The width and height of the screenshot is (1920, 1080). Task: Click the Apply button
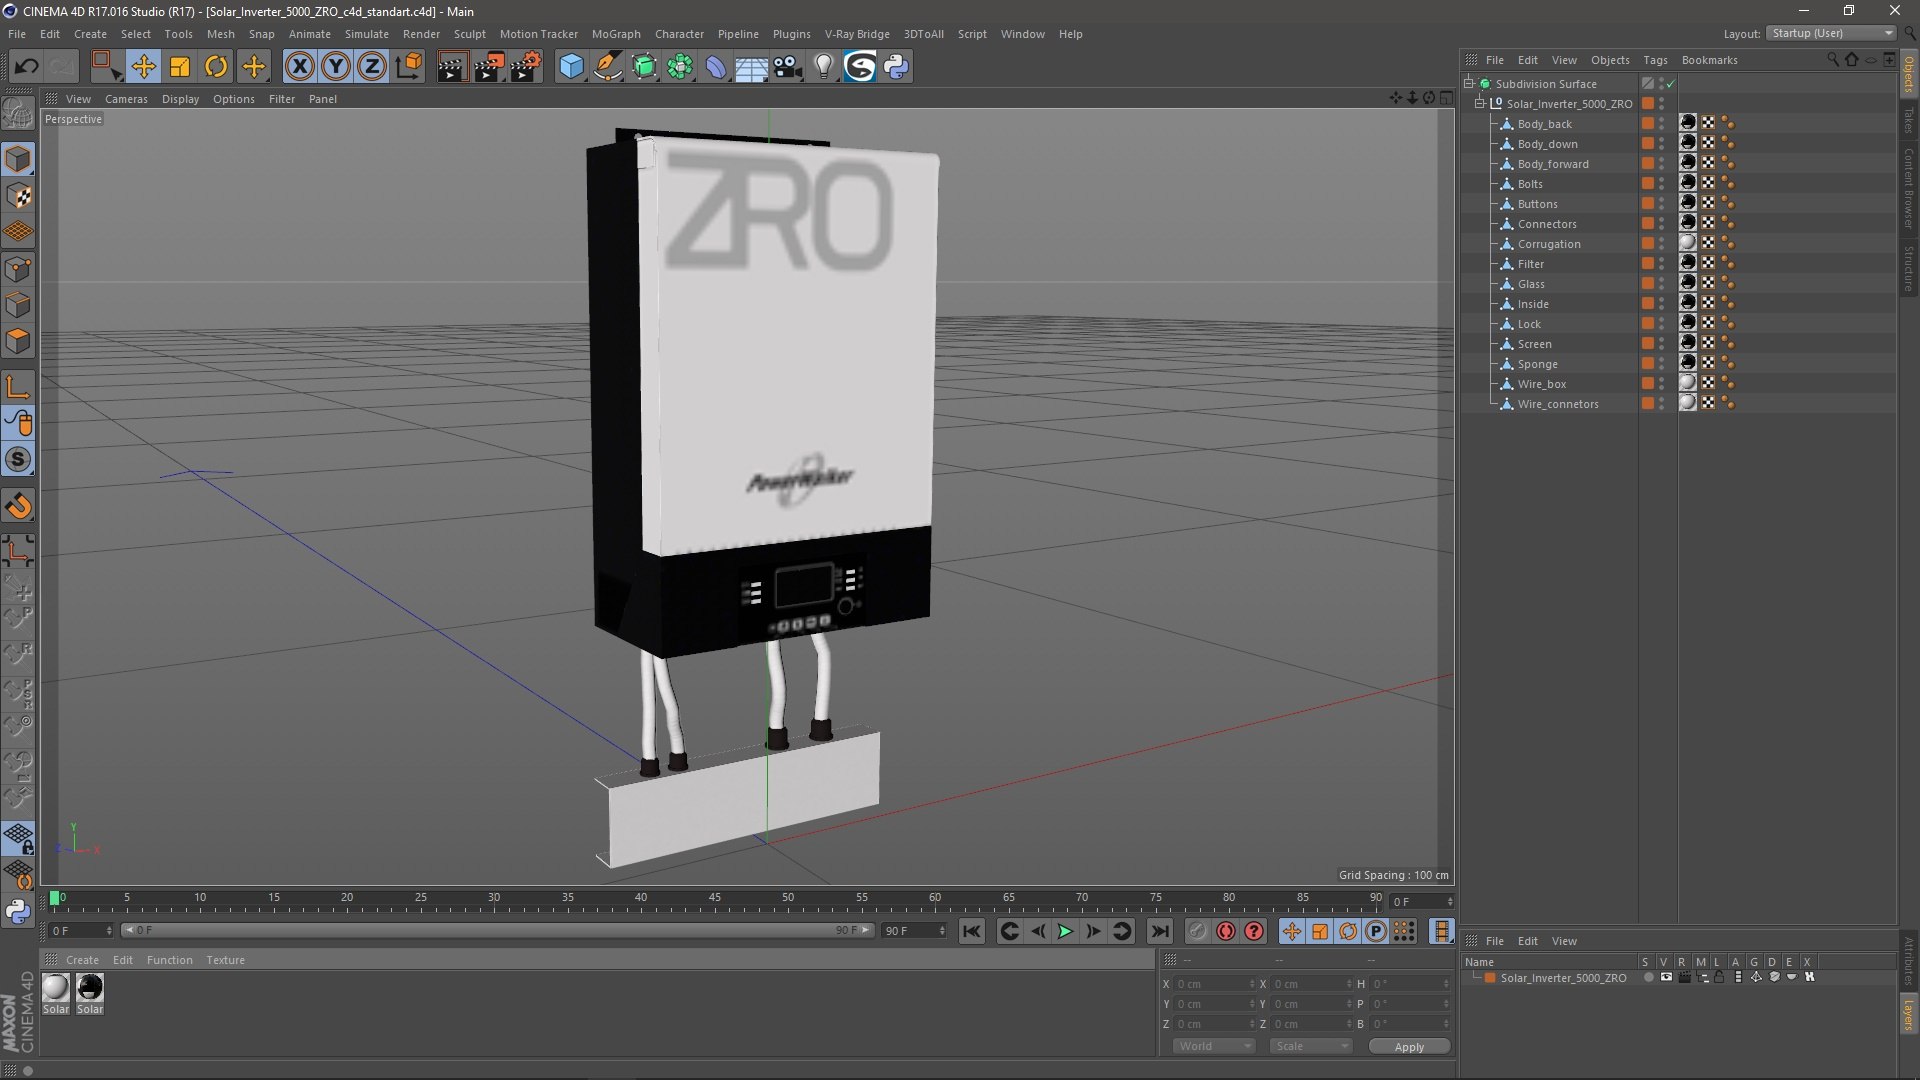[x=1409, y=1047]
